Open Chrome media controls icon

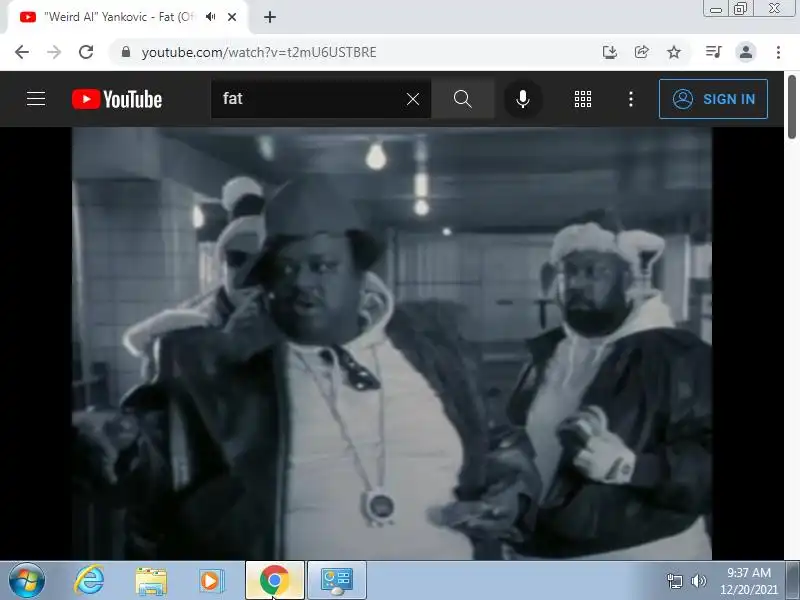pos(713,52)
